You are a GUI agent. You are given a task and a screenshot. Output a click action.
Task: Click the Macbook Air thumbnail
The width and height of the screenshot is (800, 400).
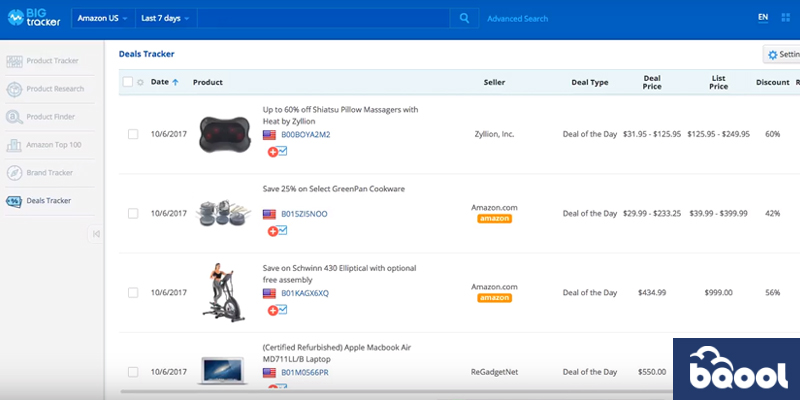222,370
